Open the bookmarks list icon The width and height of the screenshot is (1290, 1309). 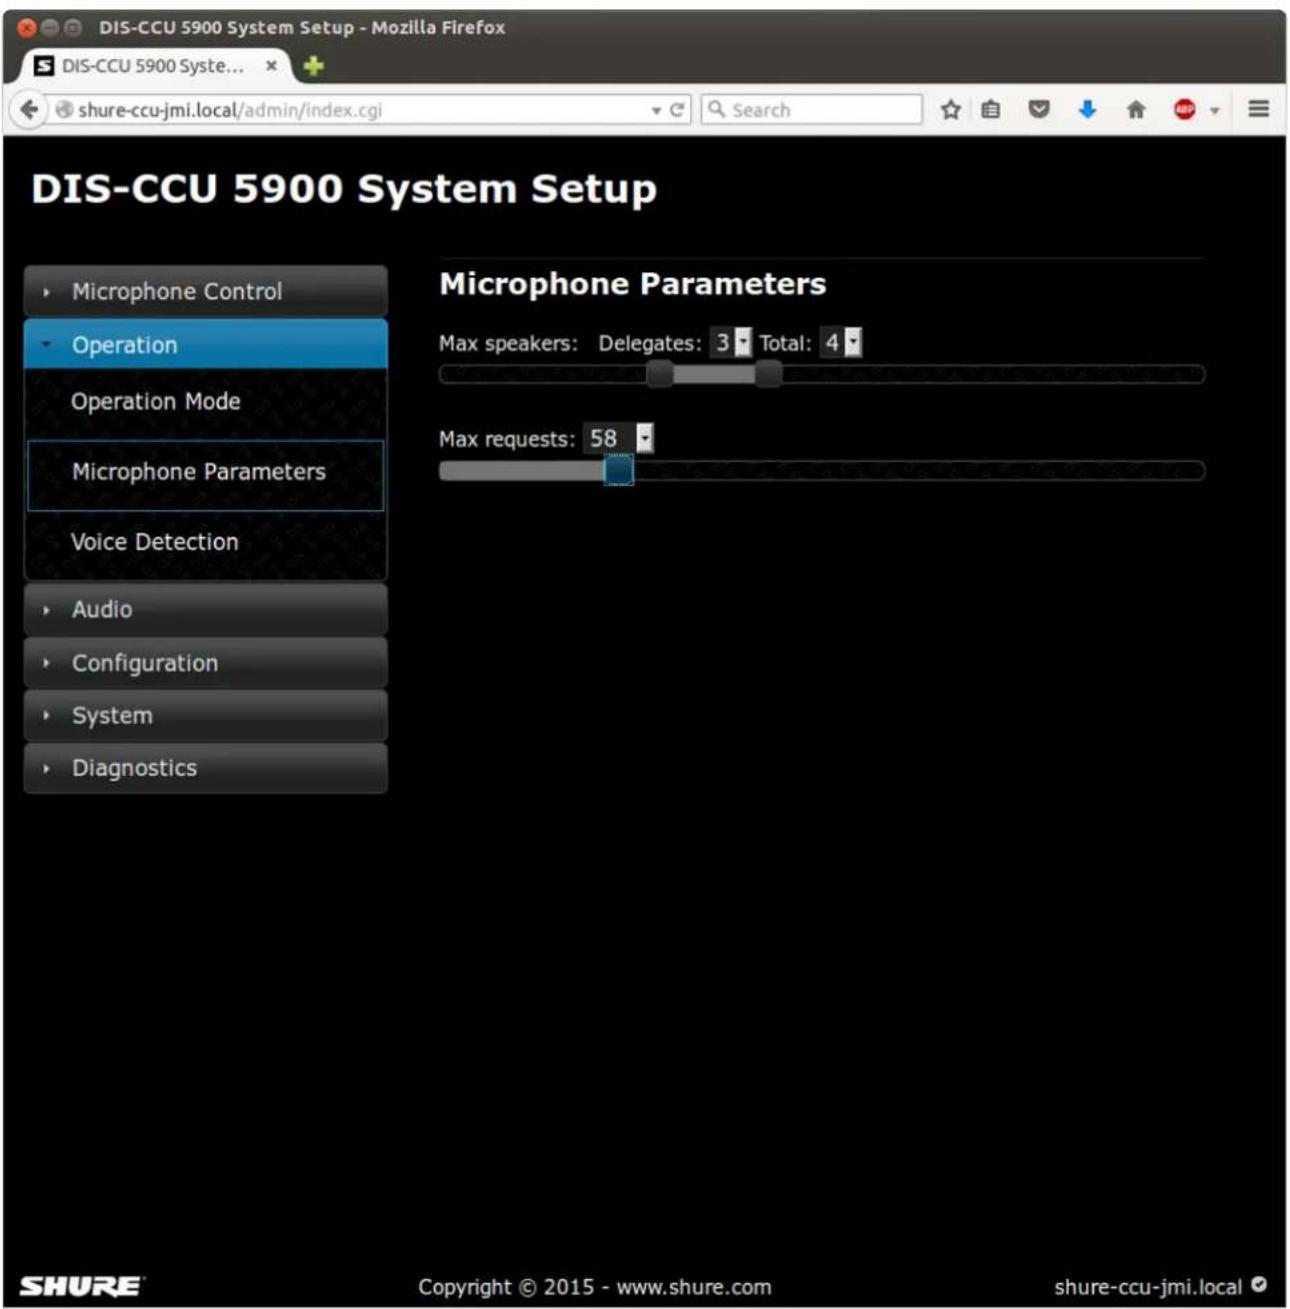click(990, 110)
